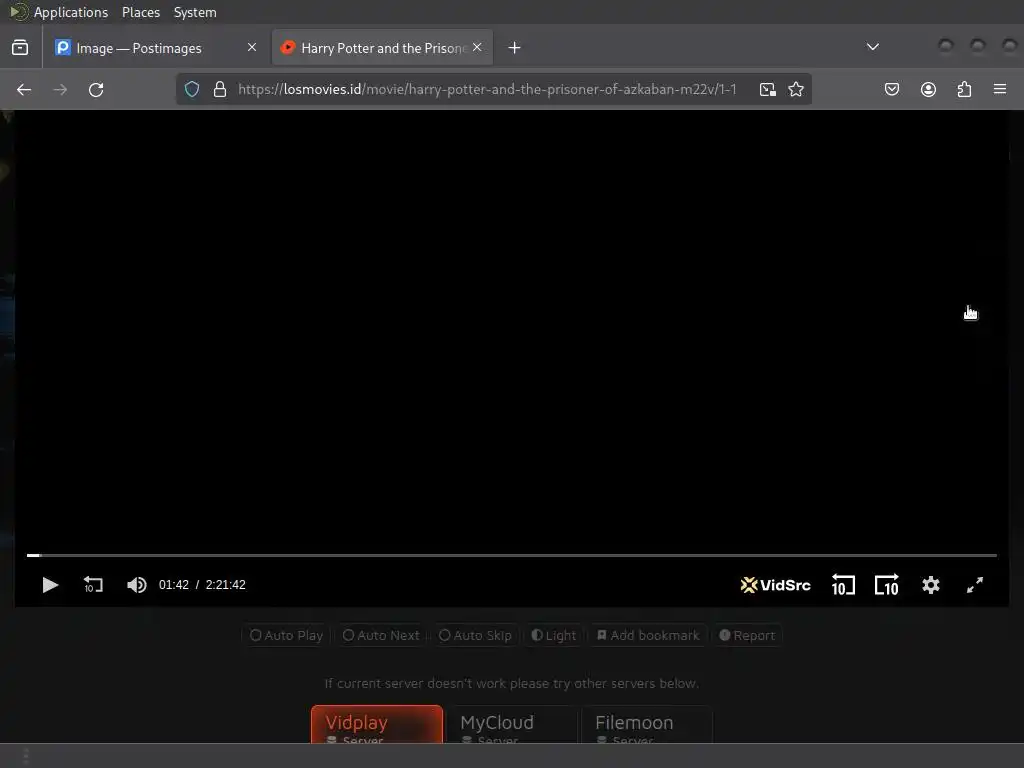Play the video with the play button
Screen dimensions: 1024x768
[x=50, y=584]
